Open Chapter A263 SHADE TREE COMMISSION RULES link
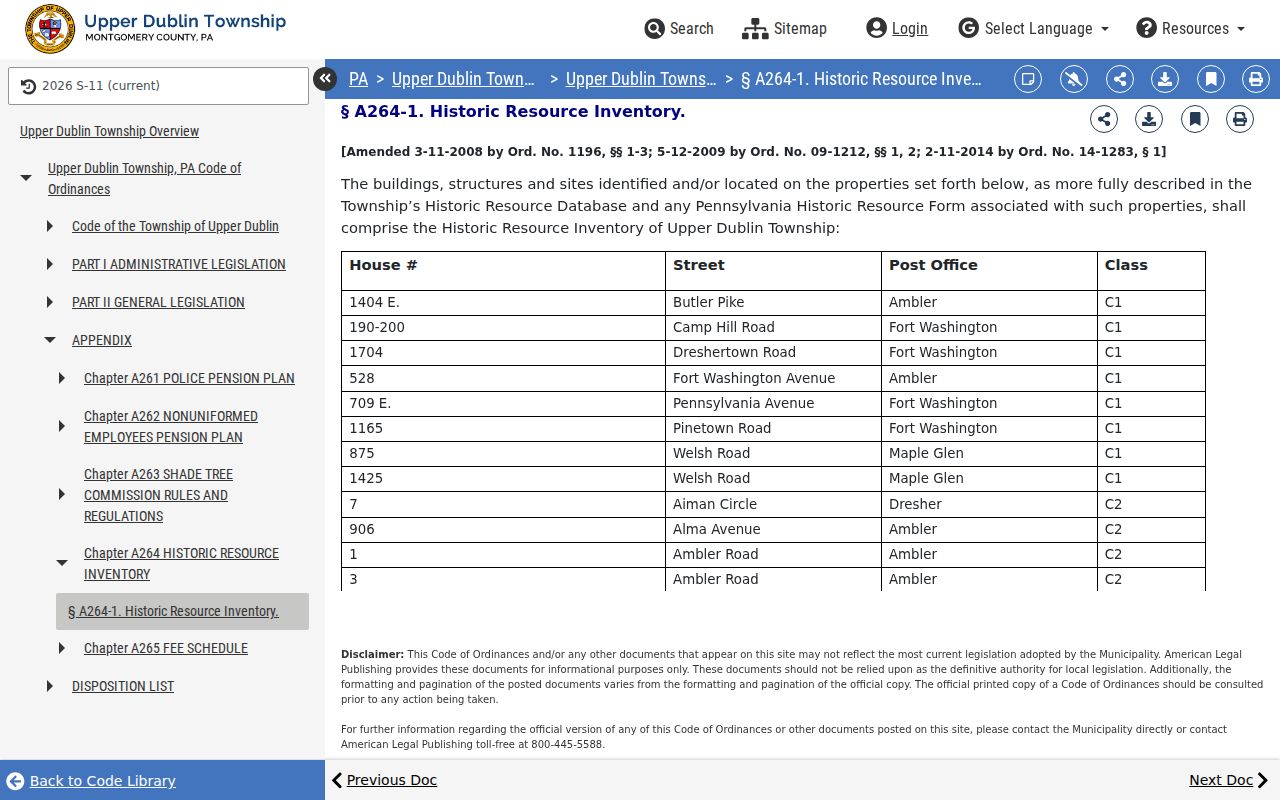 pos(158,495)
